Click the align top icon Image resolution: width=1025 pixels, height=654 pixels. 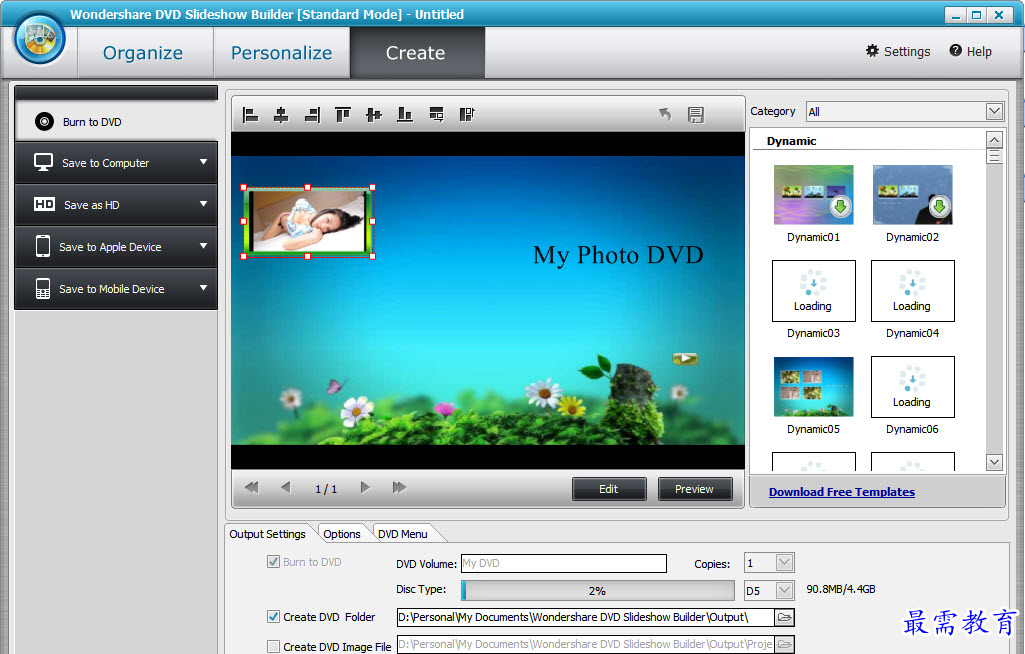(343, 115)
